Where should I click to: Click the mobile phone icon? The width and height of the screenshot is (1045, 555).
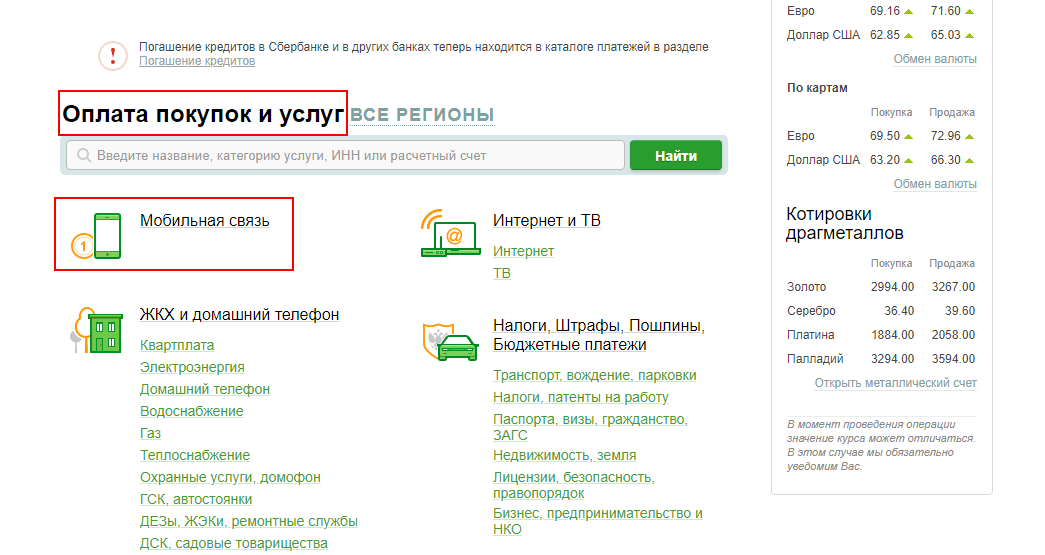106,237
